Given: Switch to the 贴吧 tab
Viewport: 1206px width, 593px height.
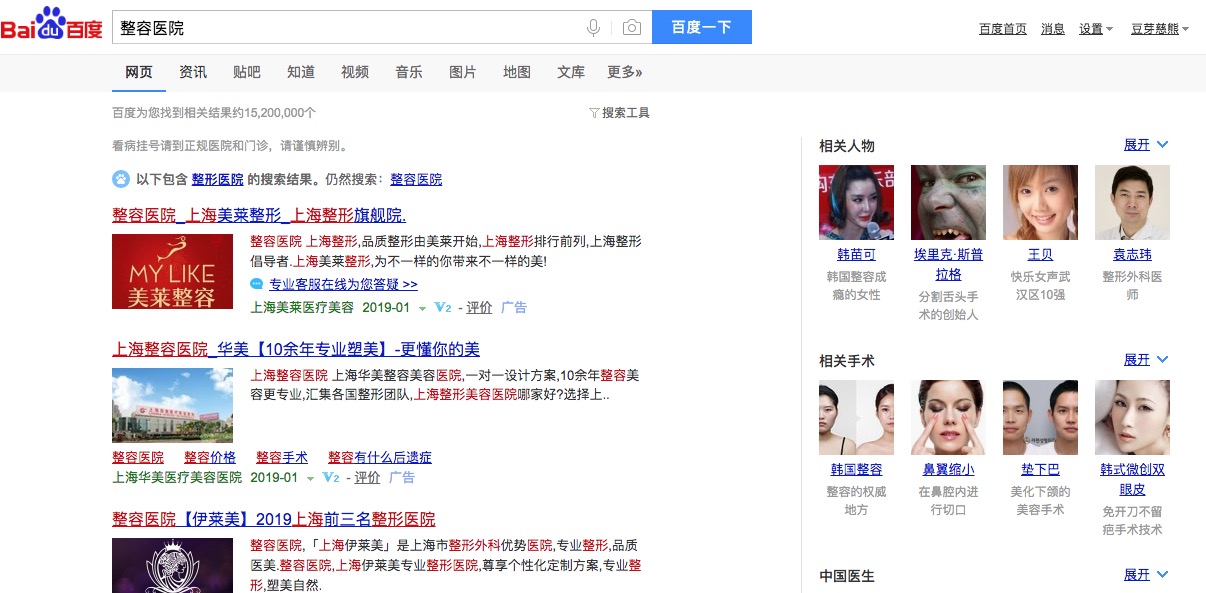Looking at the screenshot, I should point(247,72).
